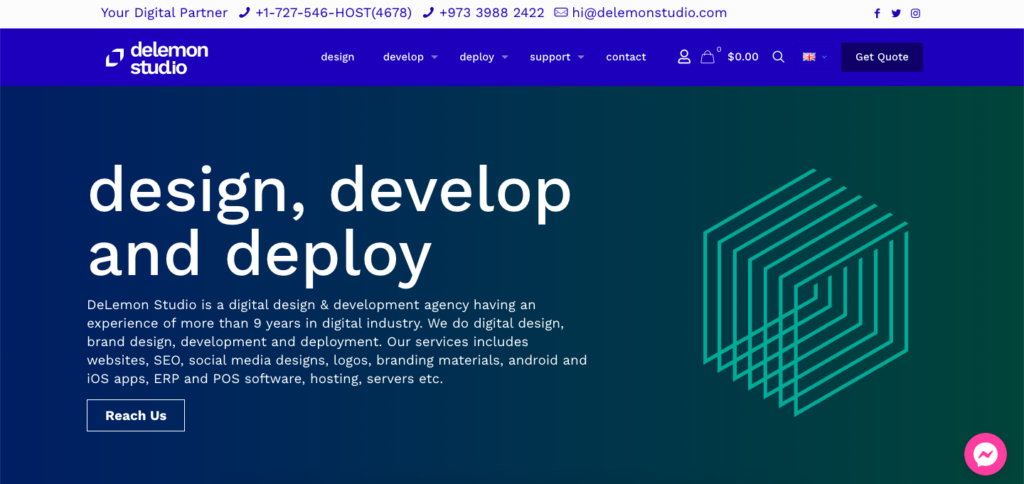The height and width of the screenshot is (484, 1024).
Task: Email hi@delemonstudio.com link
Action: coord(649,13)
